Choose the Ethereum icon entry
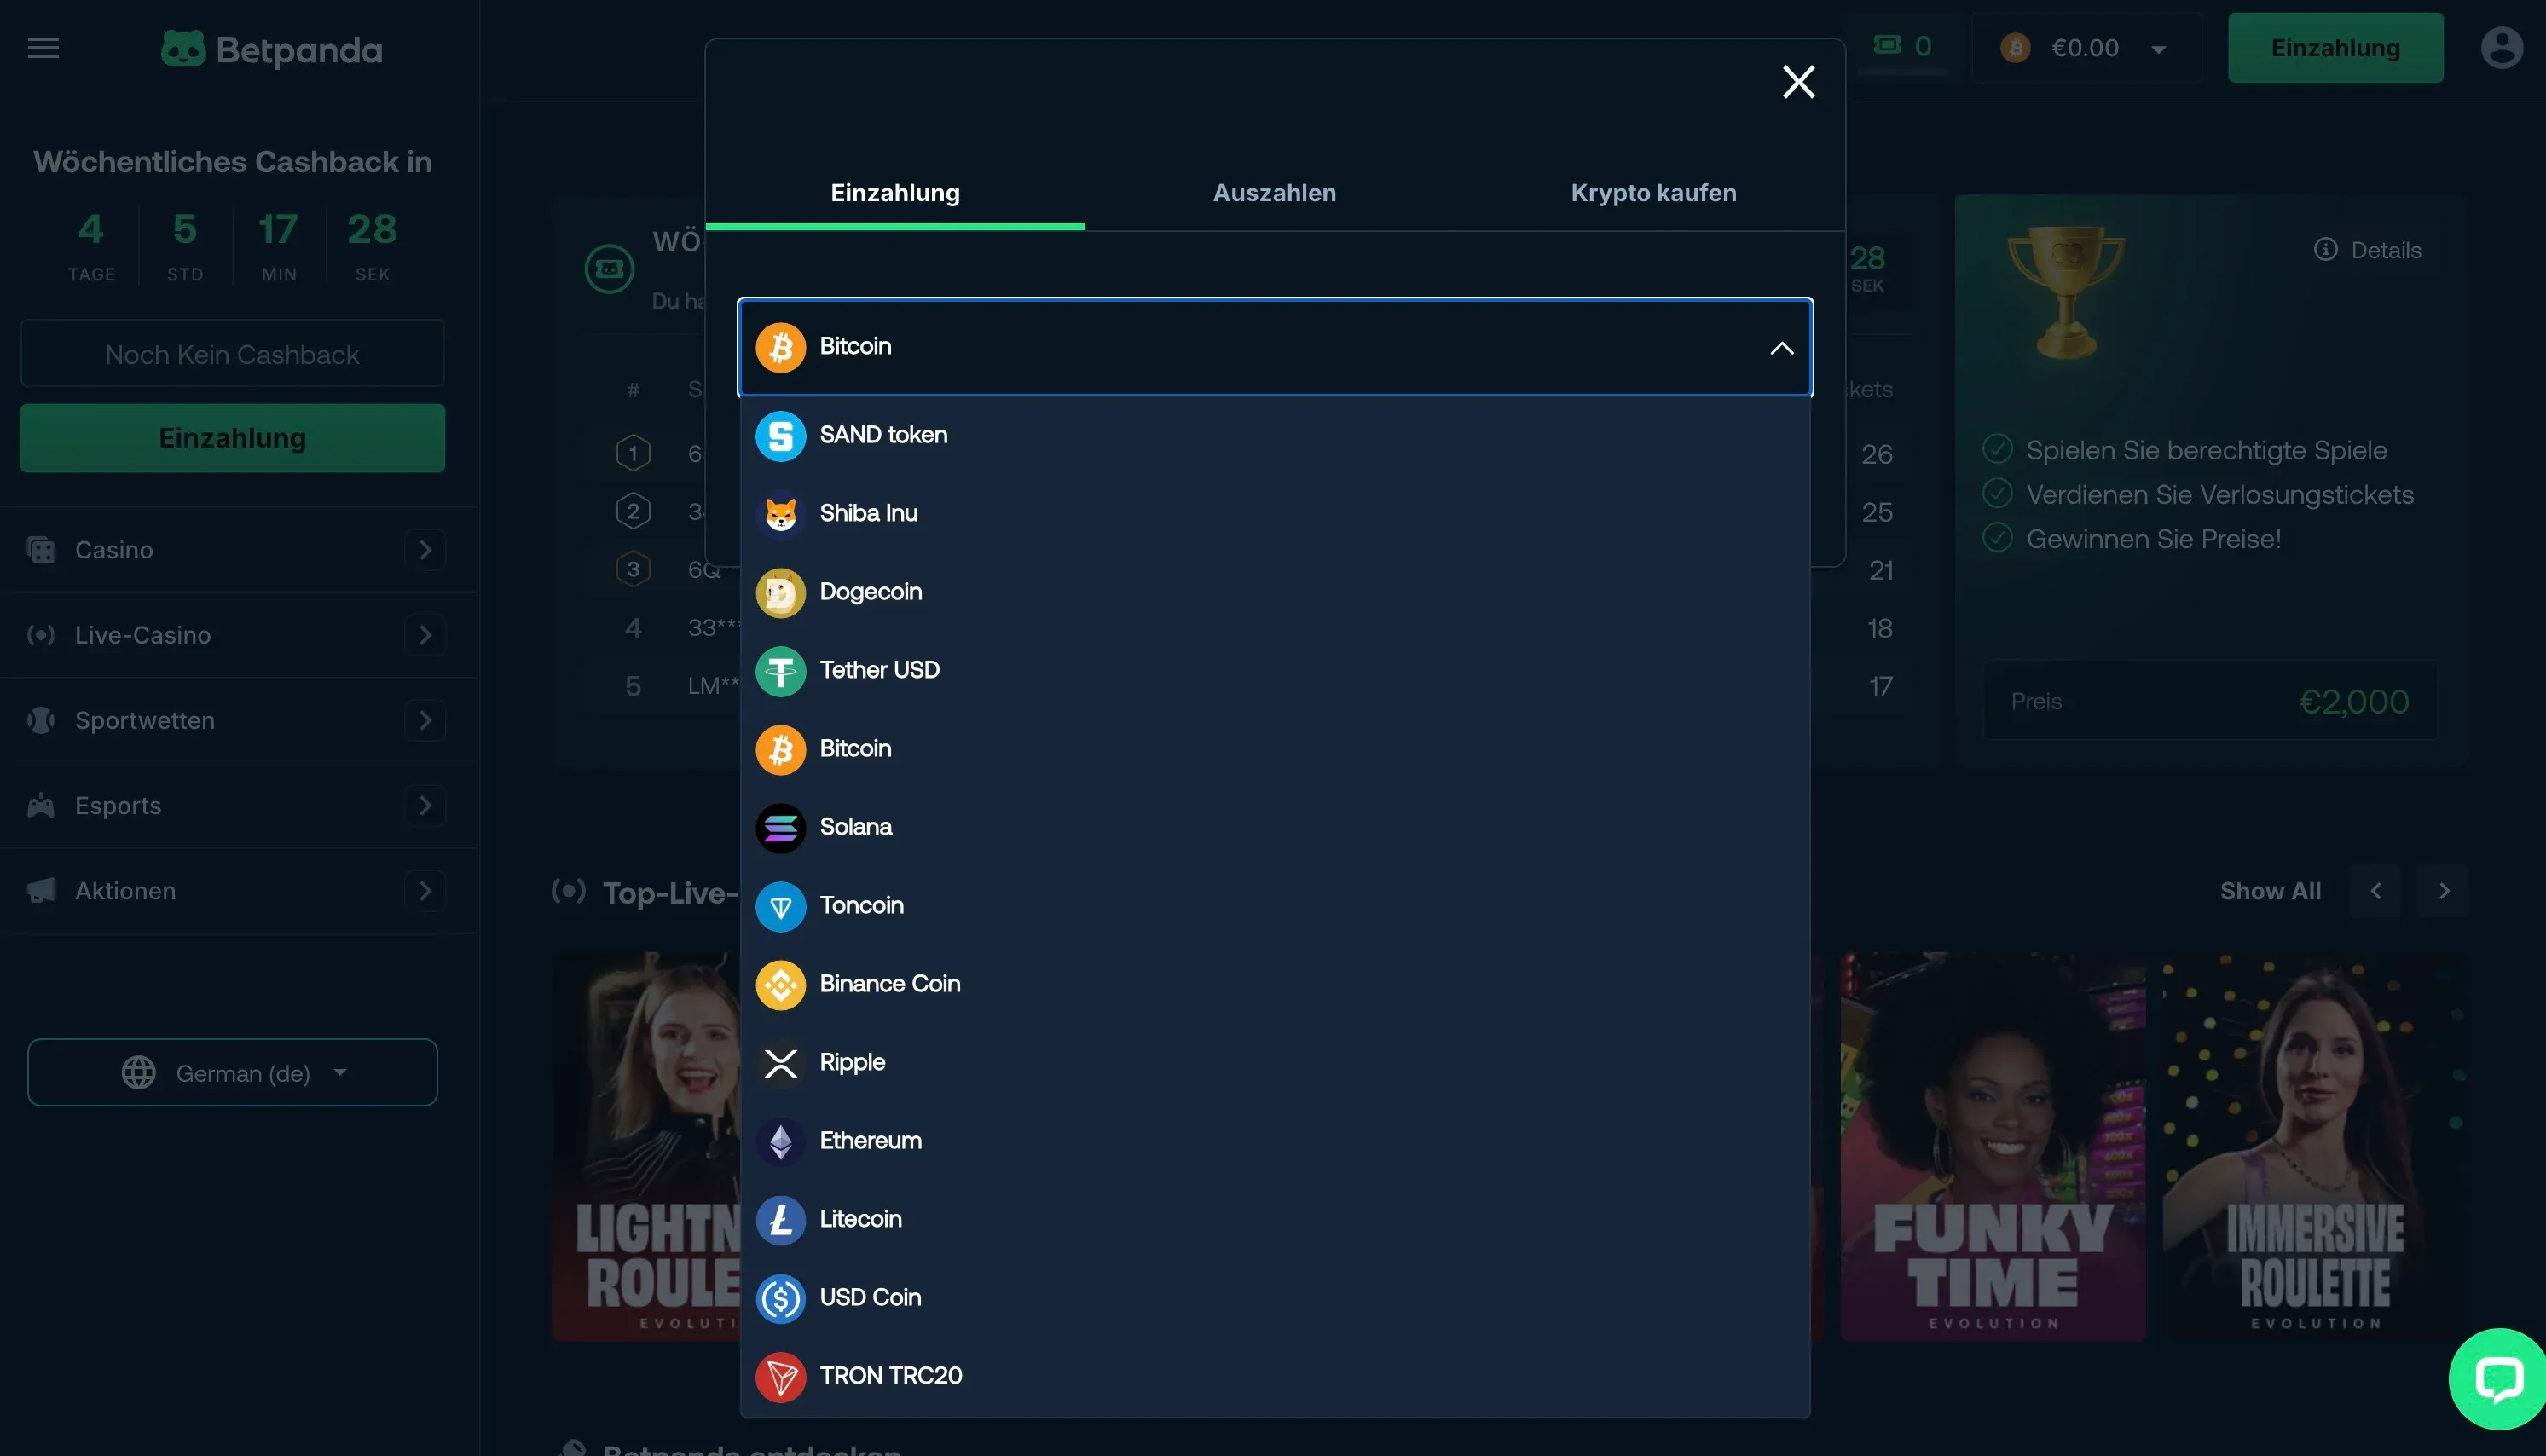 tap(780, 1141)
